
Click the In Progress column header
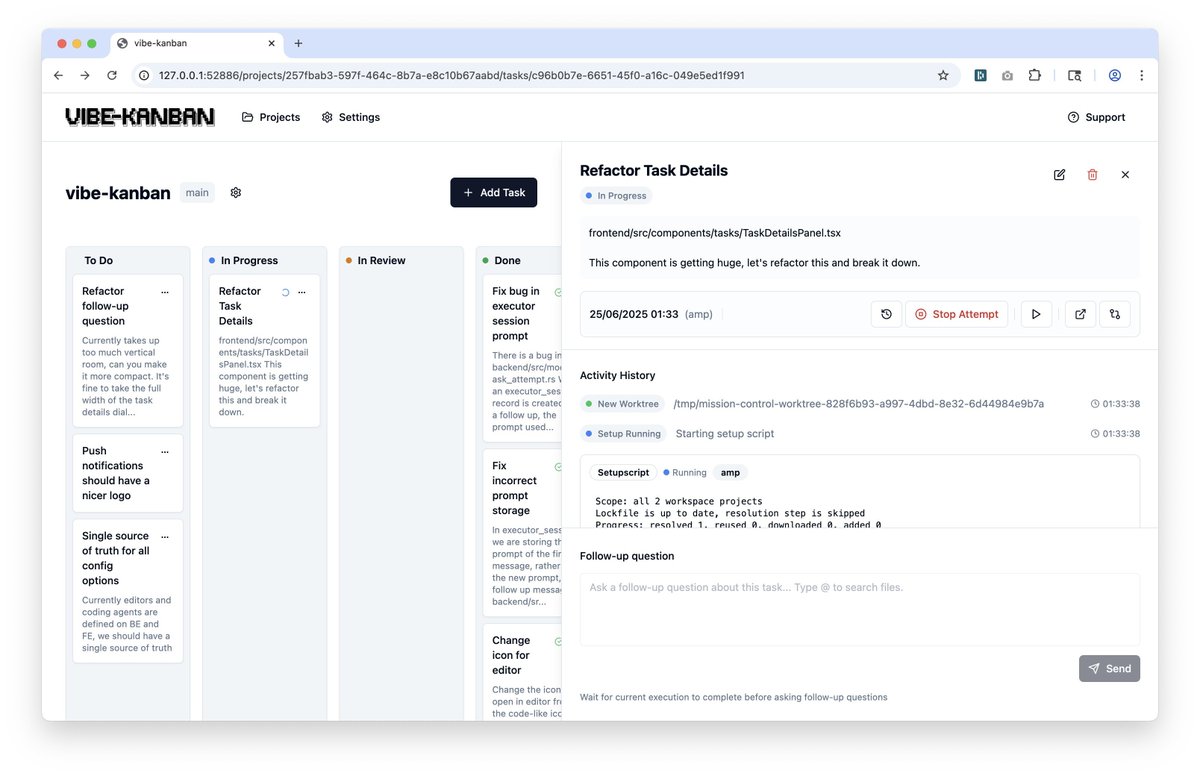click(249, 260)
